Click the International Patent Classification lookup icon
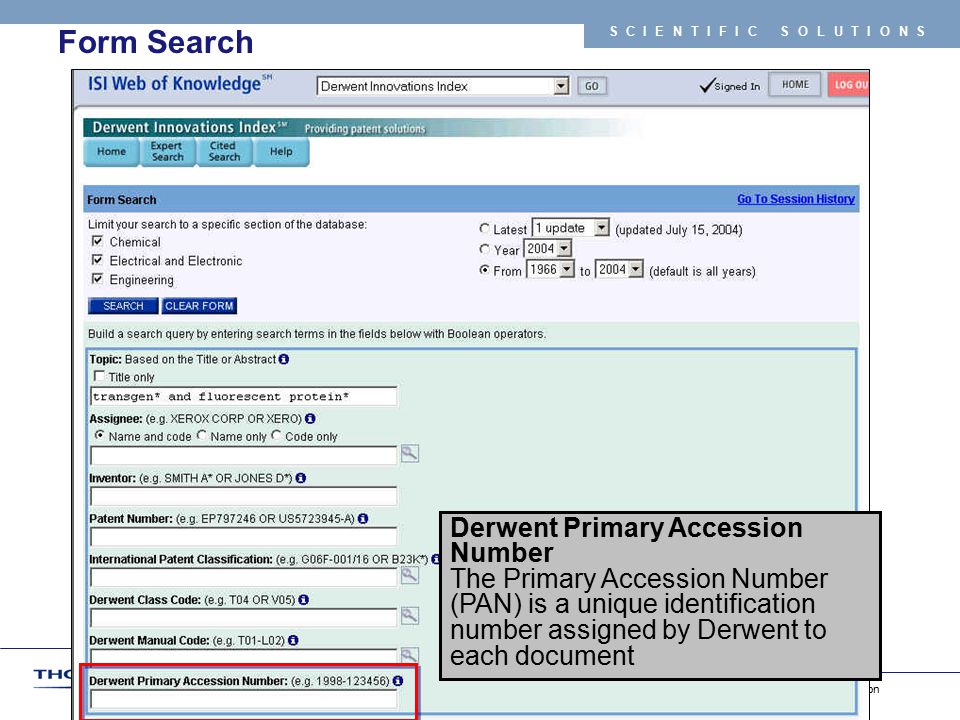The image size is (960, 720). point(410,575)
